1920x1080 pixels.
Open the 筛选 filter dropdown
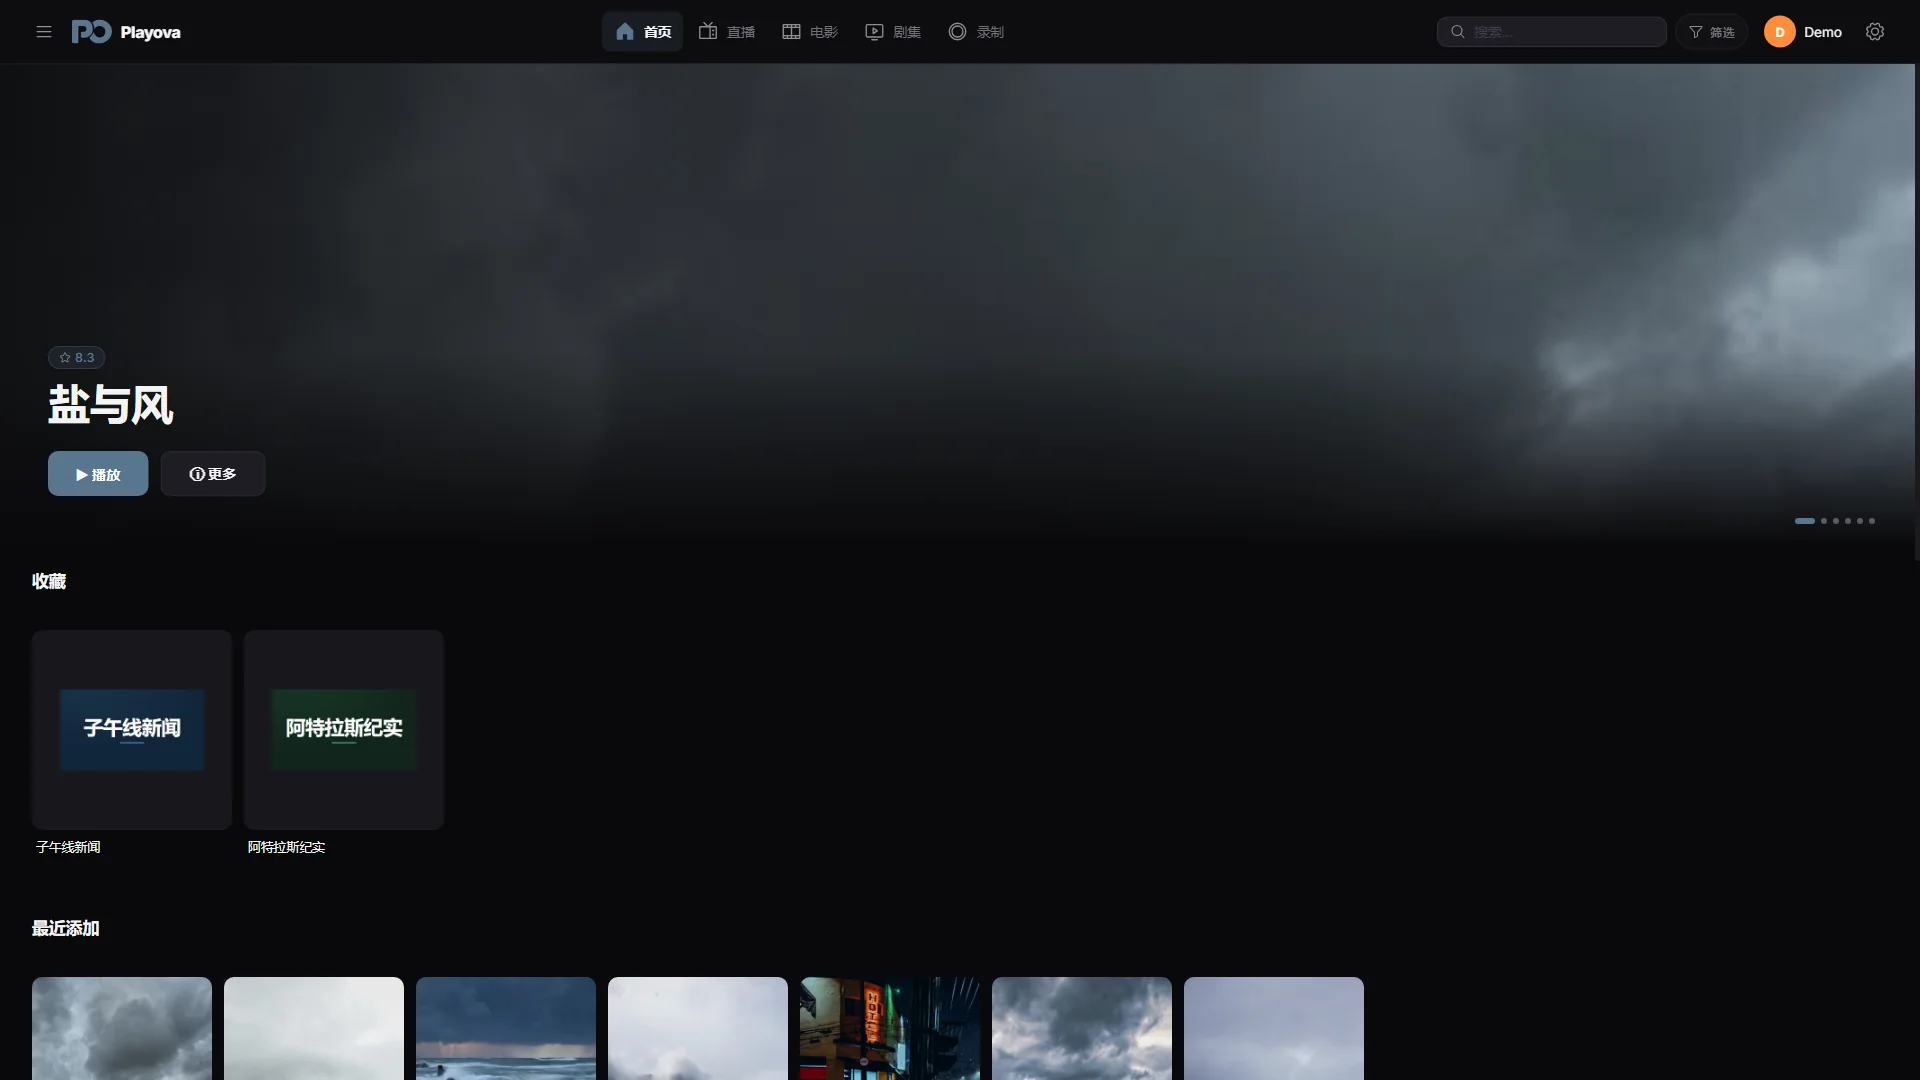pyautogui.click(x=1712, y=32)
